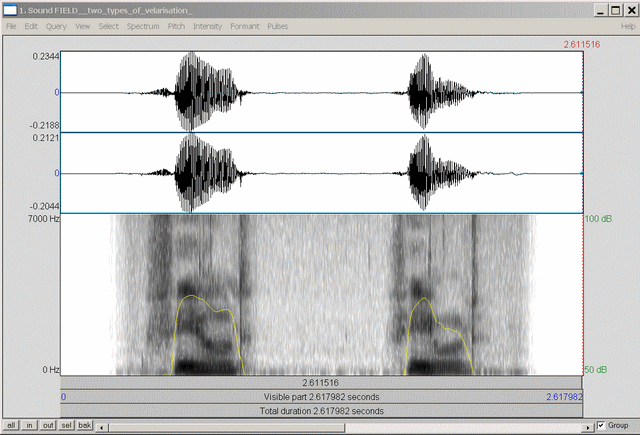640x435 pixels.
Task: Expand the View menu
Action: [x=82, y=25]
